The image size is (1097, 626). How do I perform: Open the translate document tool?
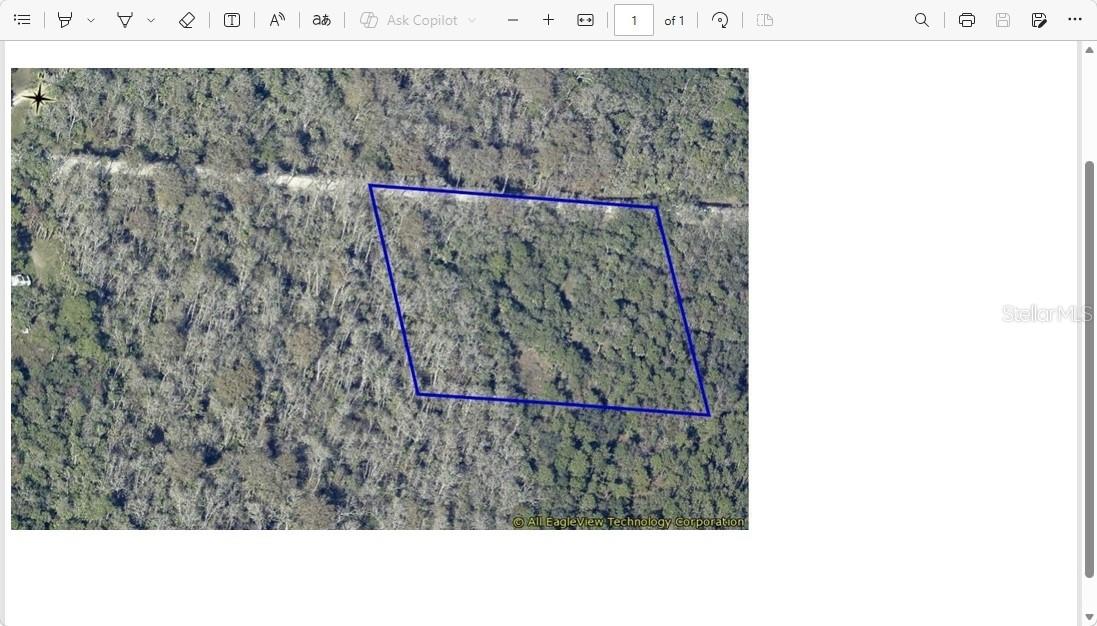321,19
